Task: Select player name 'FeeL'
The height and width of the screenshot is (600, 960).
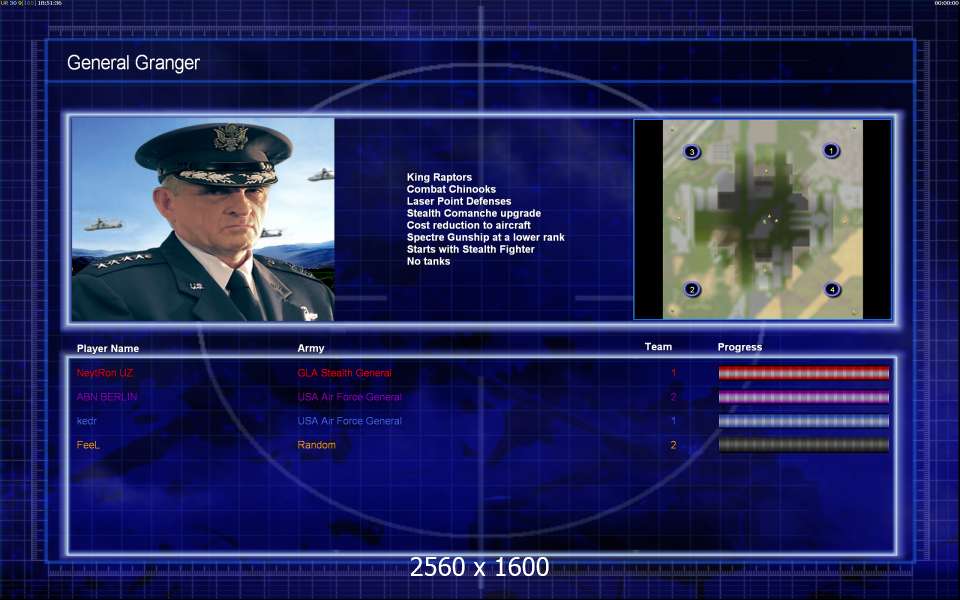Action: (x=88, y=445)
